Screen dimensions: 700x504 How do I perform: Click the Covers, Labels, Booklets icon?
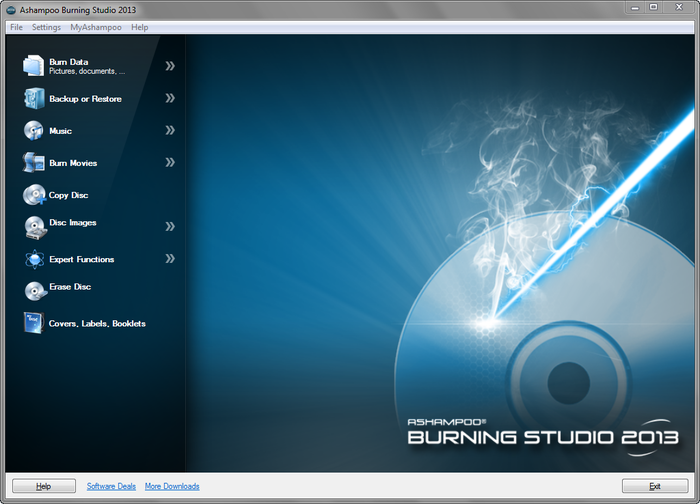33,323
